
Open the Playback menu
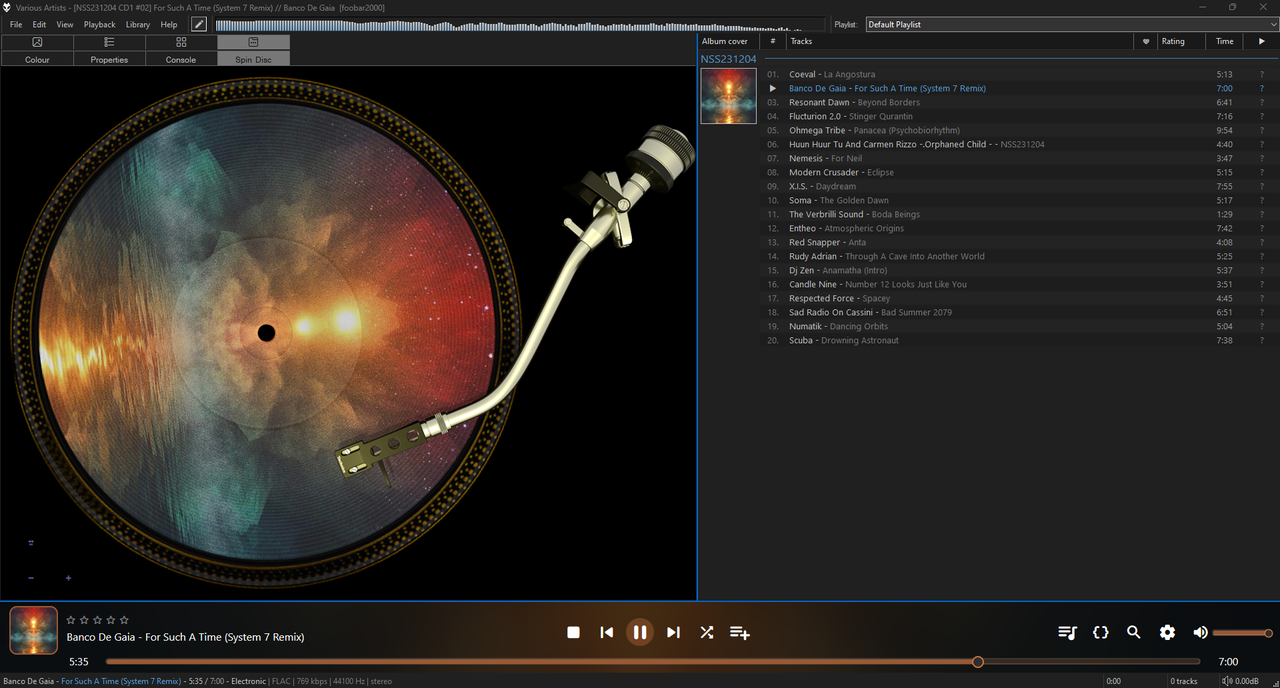point(100,24)
